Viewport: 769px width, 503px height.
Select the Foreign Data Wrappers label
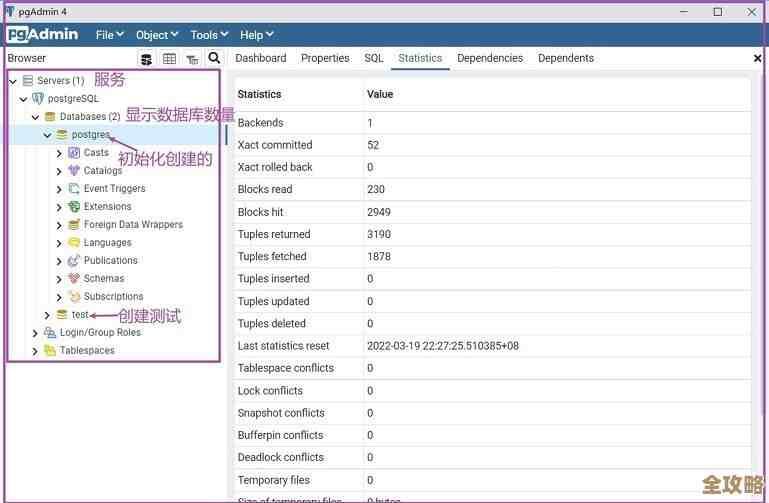(x=133, y=224)
